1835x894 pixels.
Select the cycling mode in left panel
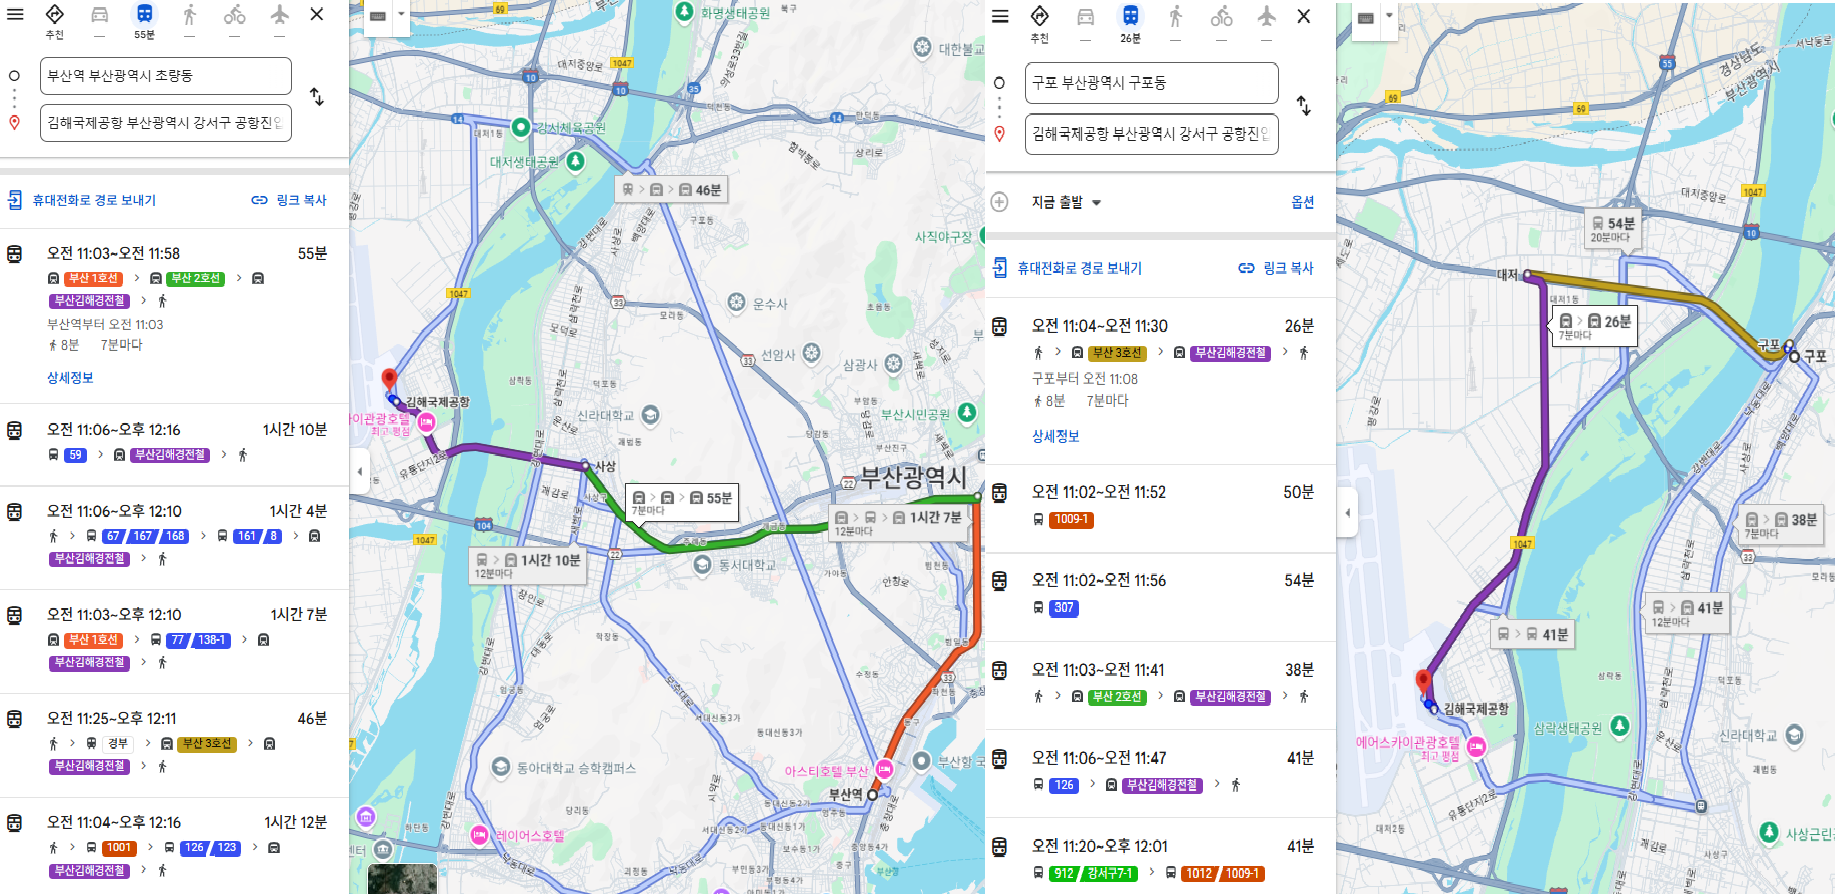(x=234, y=21)
